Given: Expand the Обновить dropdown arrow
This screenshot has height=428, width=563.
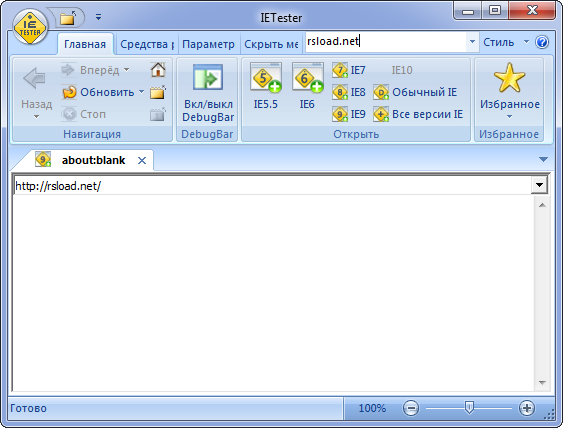Looking at the screenshot, I should point(141,92).
